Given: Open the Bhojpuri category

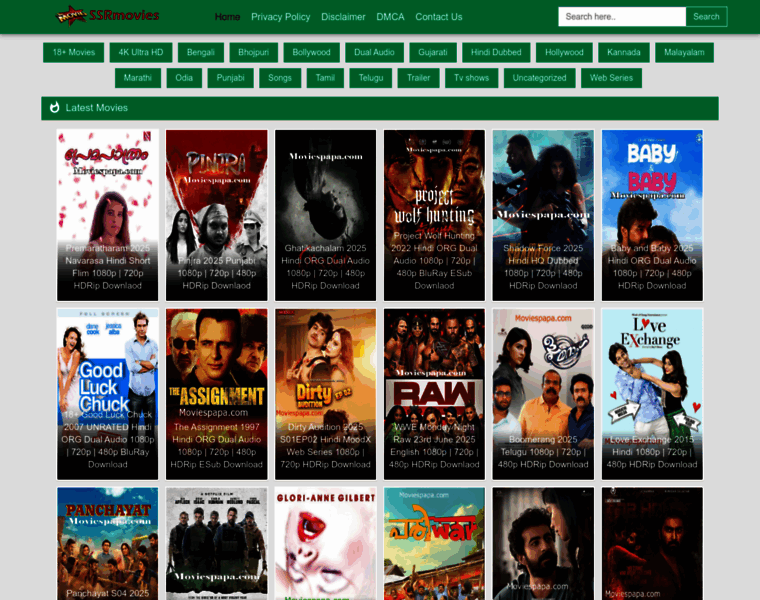Looking at the screenshot, I should (x=253, y=52).
